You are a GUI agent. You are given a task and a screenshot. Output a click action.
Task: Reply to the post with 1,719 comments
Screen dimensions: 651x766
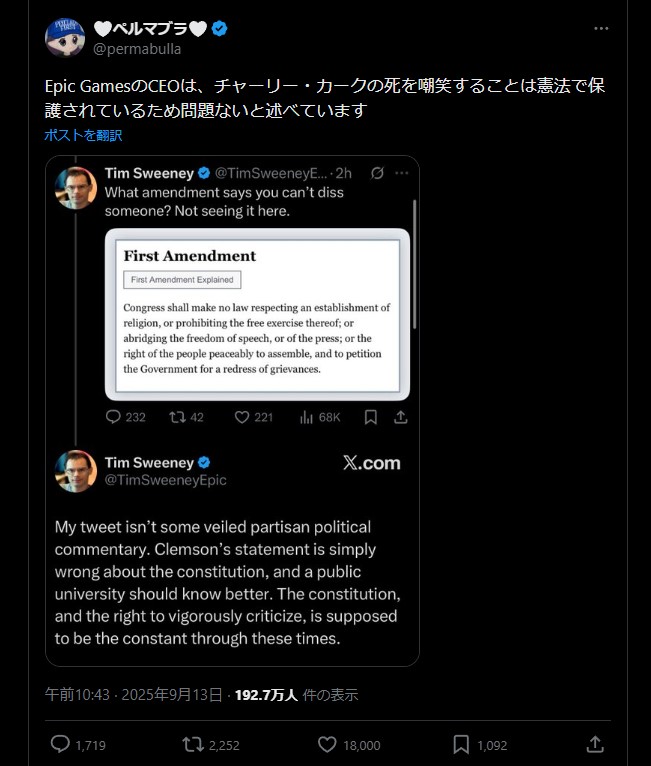tap(61, 744)
